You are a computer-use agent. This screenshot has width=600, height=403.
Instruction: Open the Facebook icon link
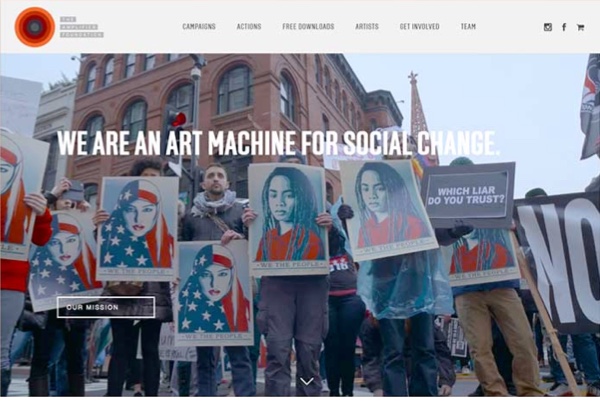(x=564, y=27)
